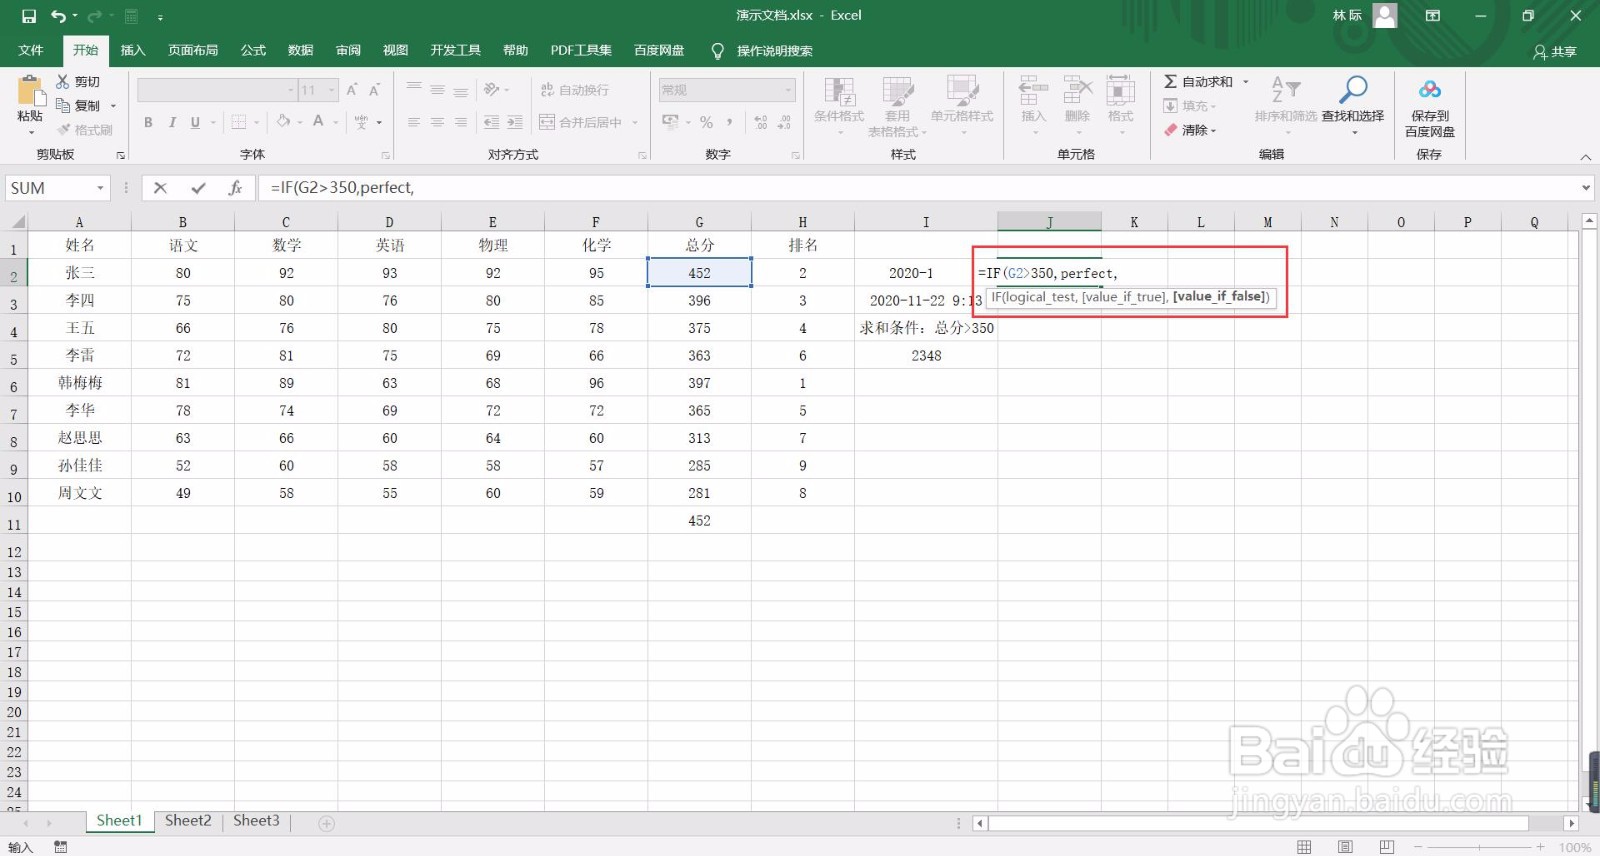Click the Share (共享) button

point(1555,52)
